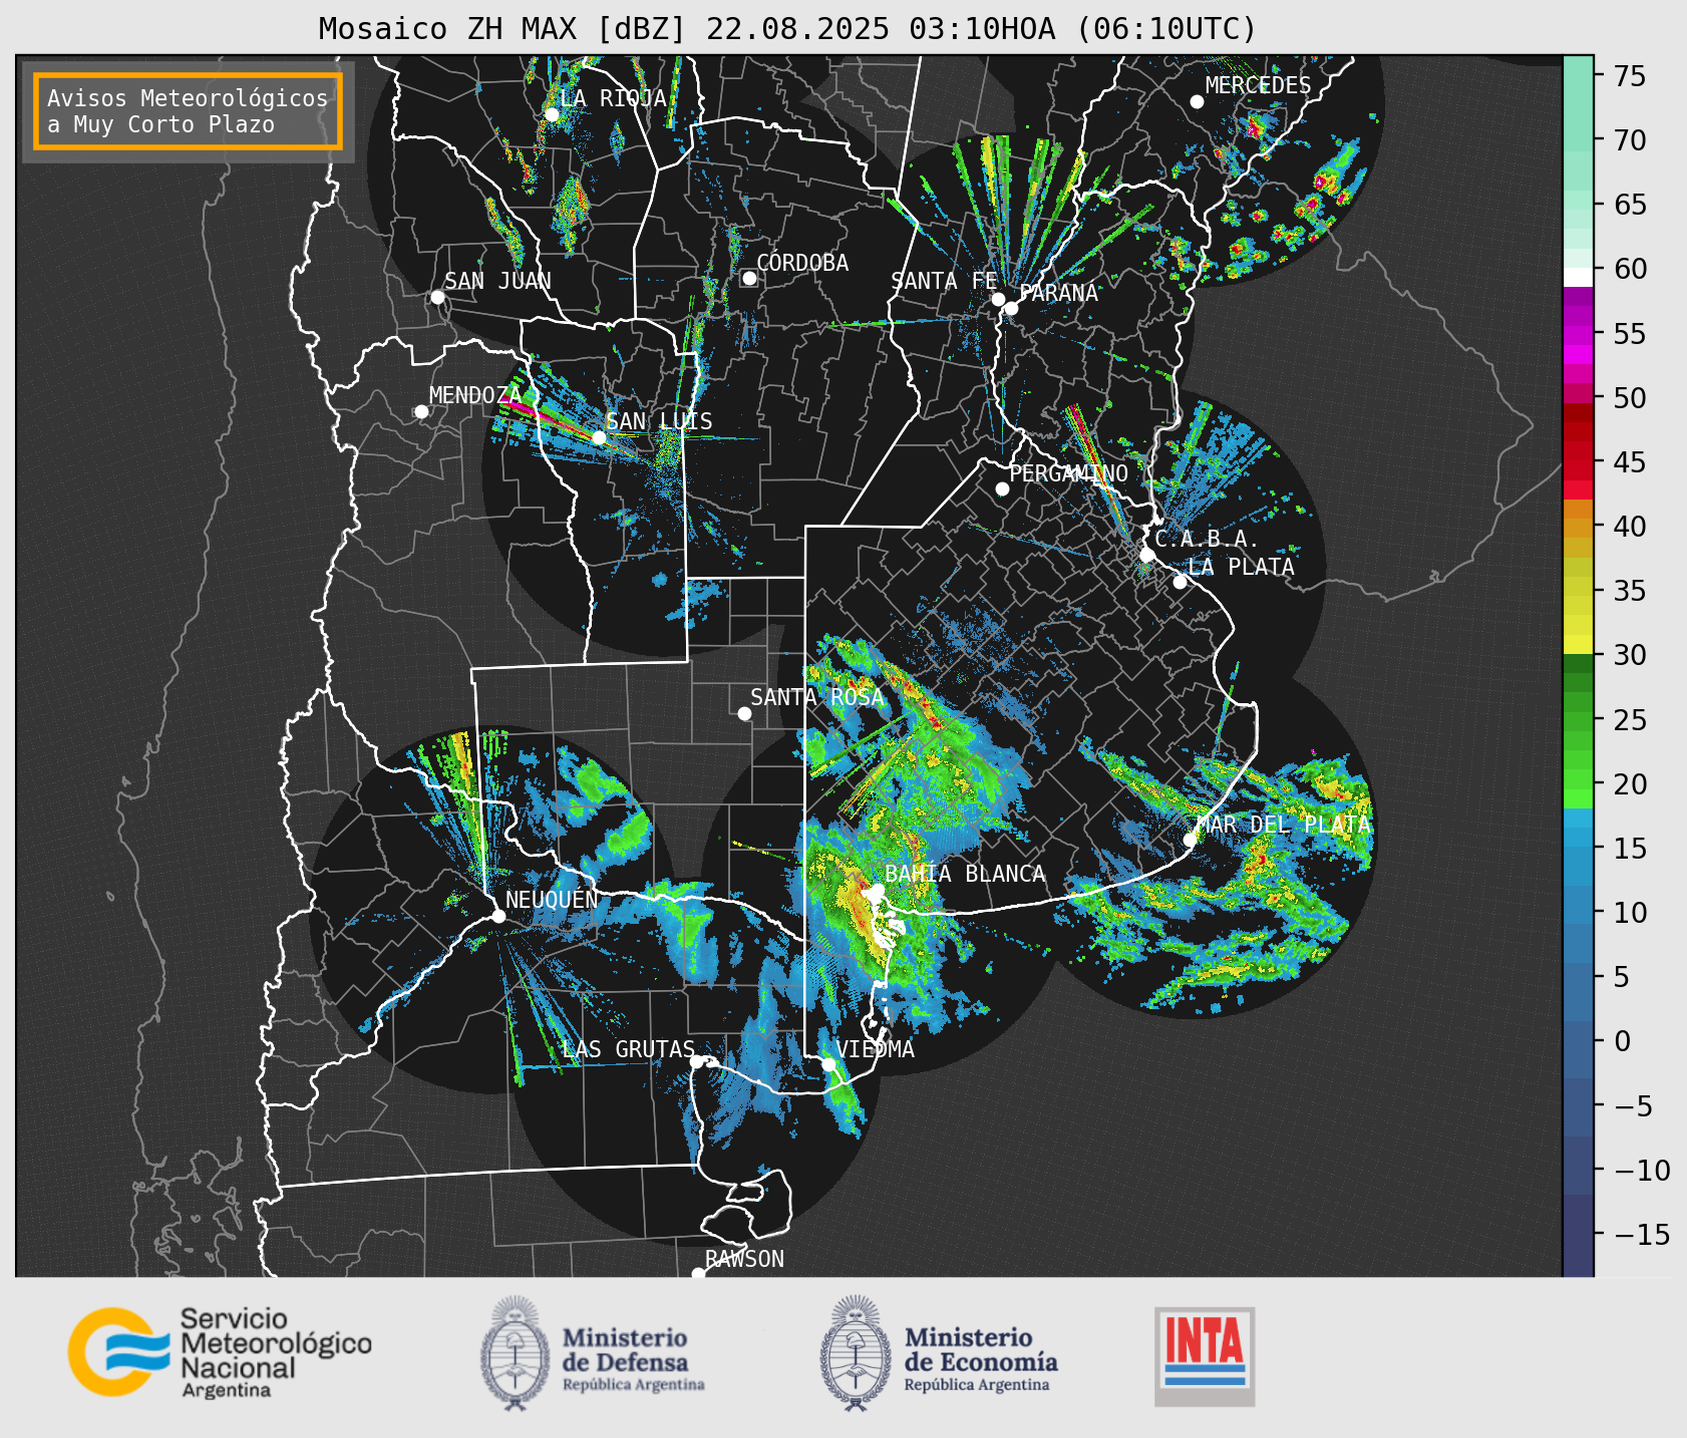The width and height of the screenshot is (1687, 1438).
Task: Click the PERGAMINO label on the map
Action: click(1069, 473)
